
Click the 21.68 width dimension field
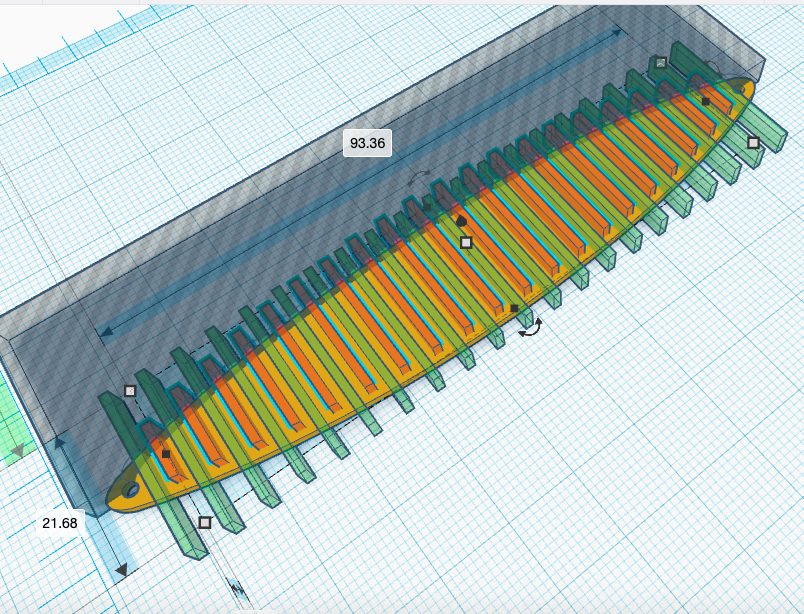coord(60,523)
